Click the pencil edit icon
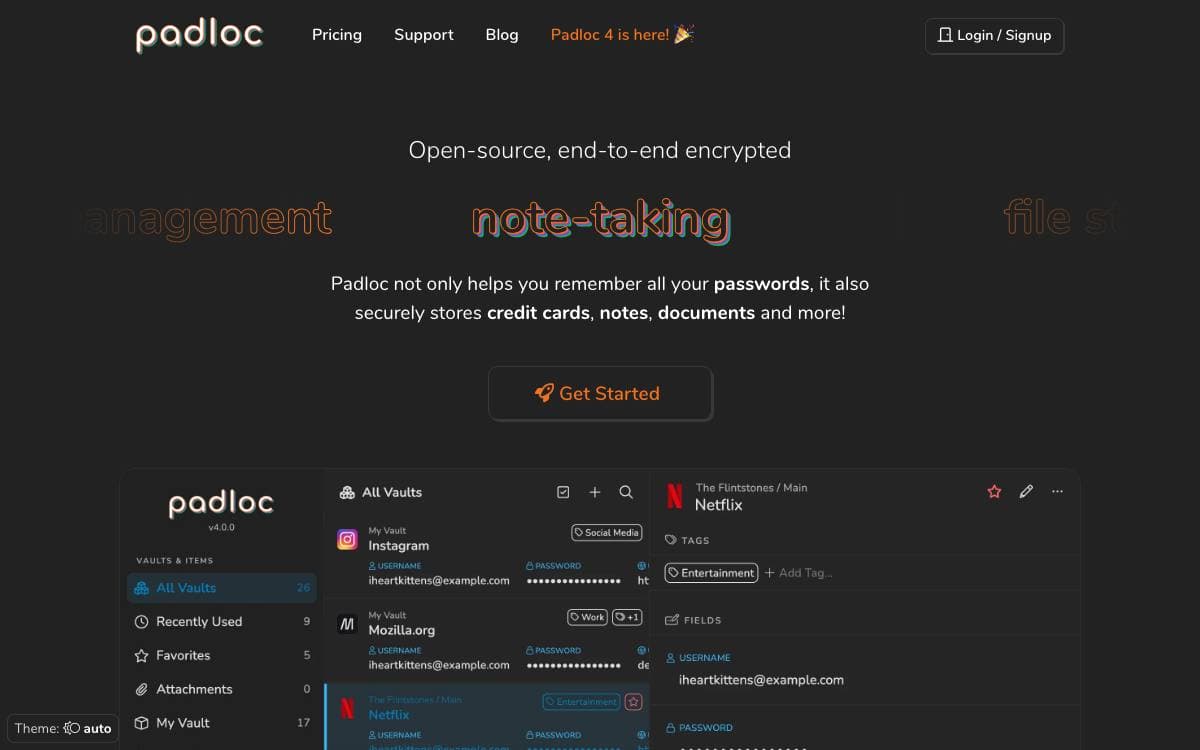1200x750 pixels. (x=1026, y=492)
